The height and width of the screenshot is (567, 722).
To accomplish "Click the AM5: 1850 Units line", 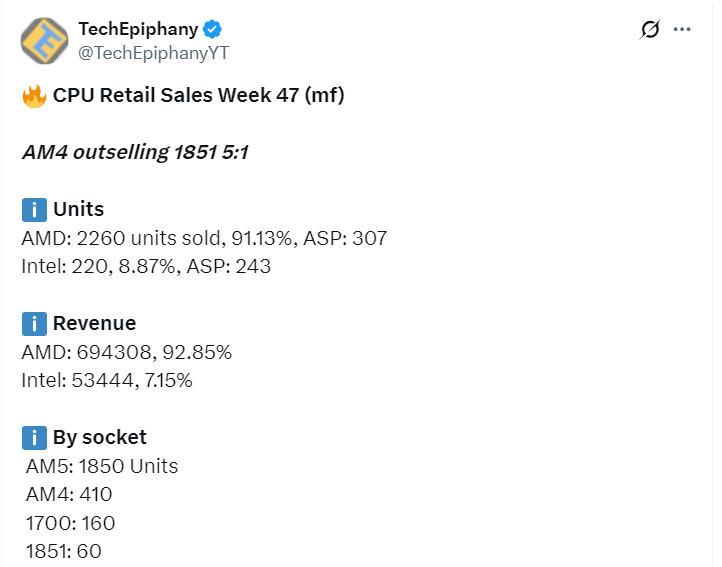I will pyautogui.click(x=102, y=466).
